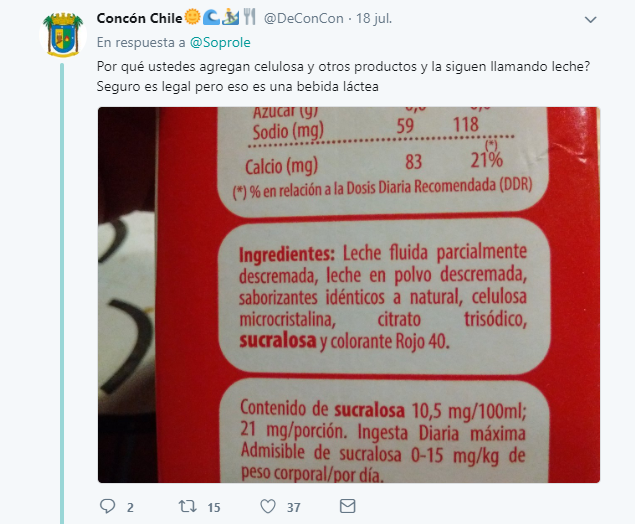Open the @DeConCon handle link

pos(303,19)
